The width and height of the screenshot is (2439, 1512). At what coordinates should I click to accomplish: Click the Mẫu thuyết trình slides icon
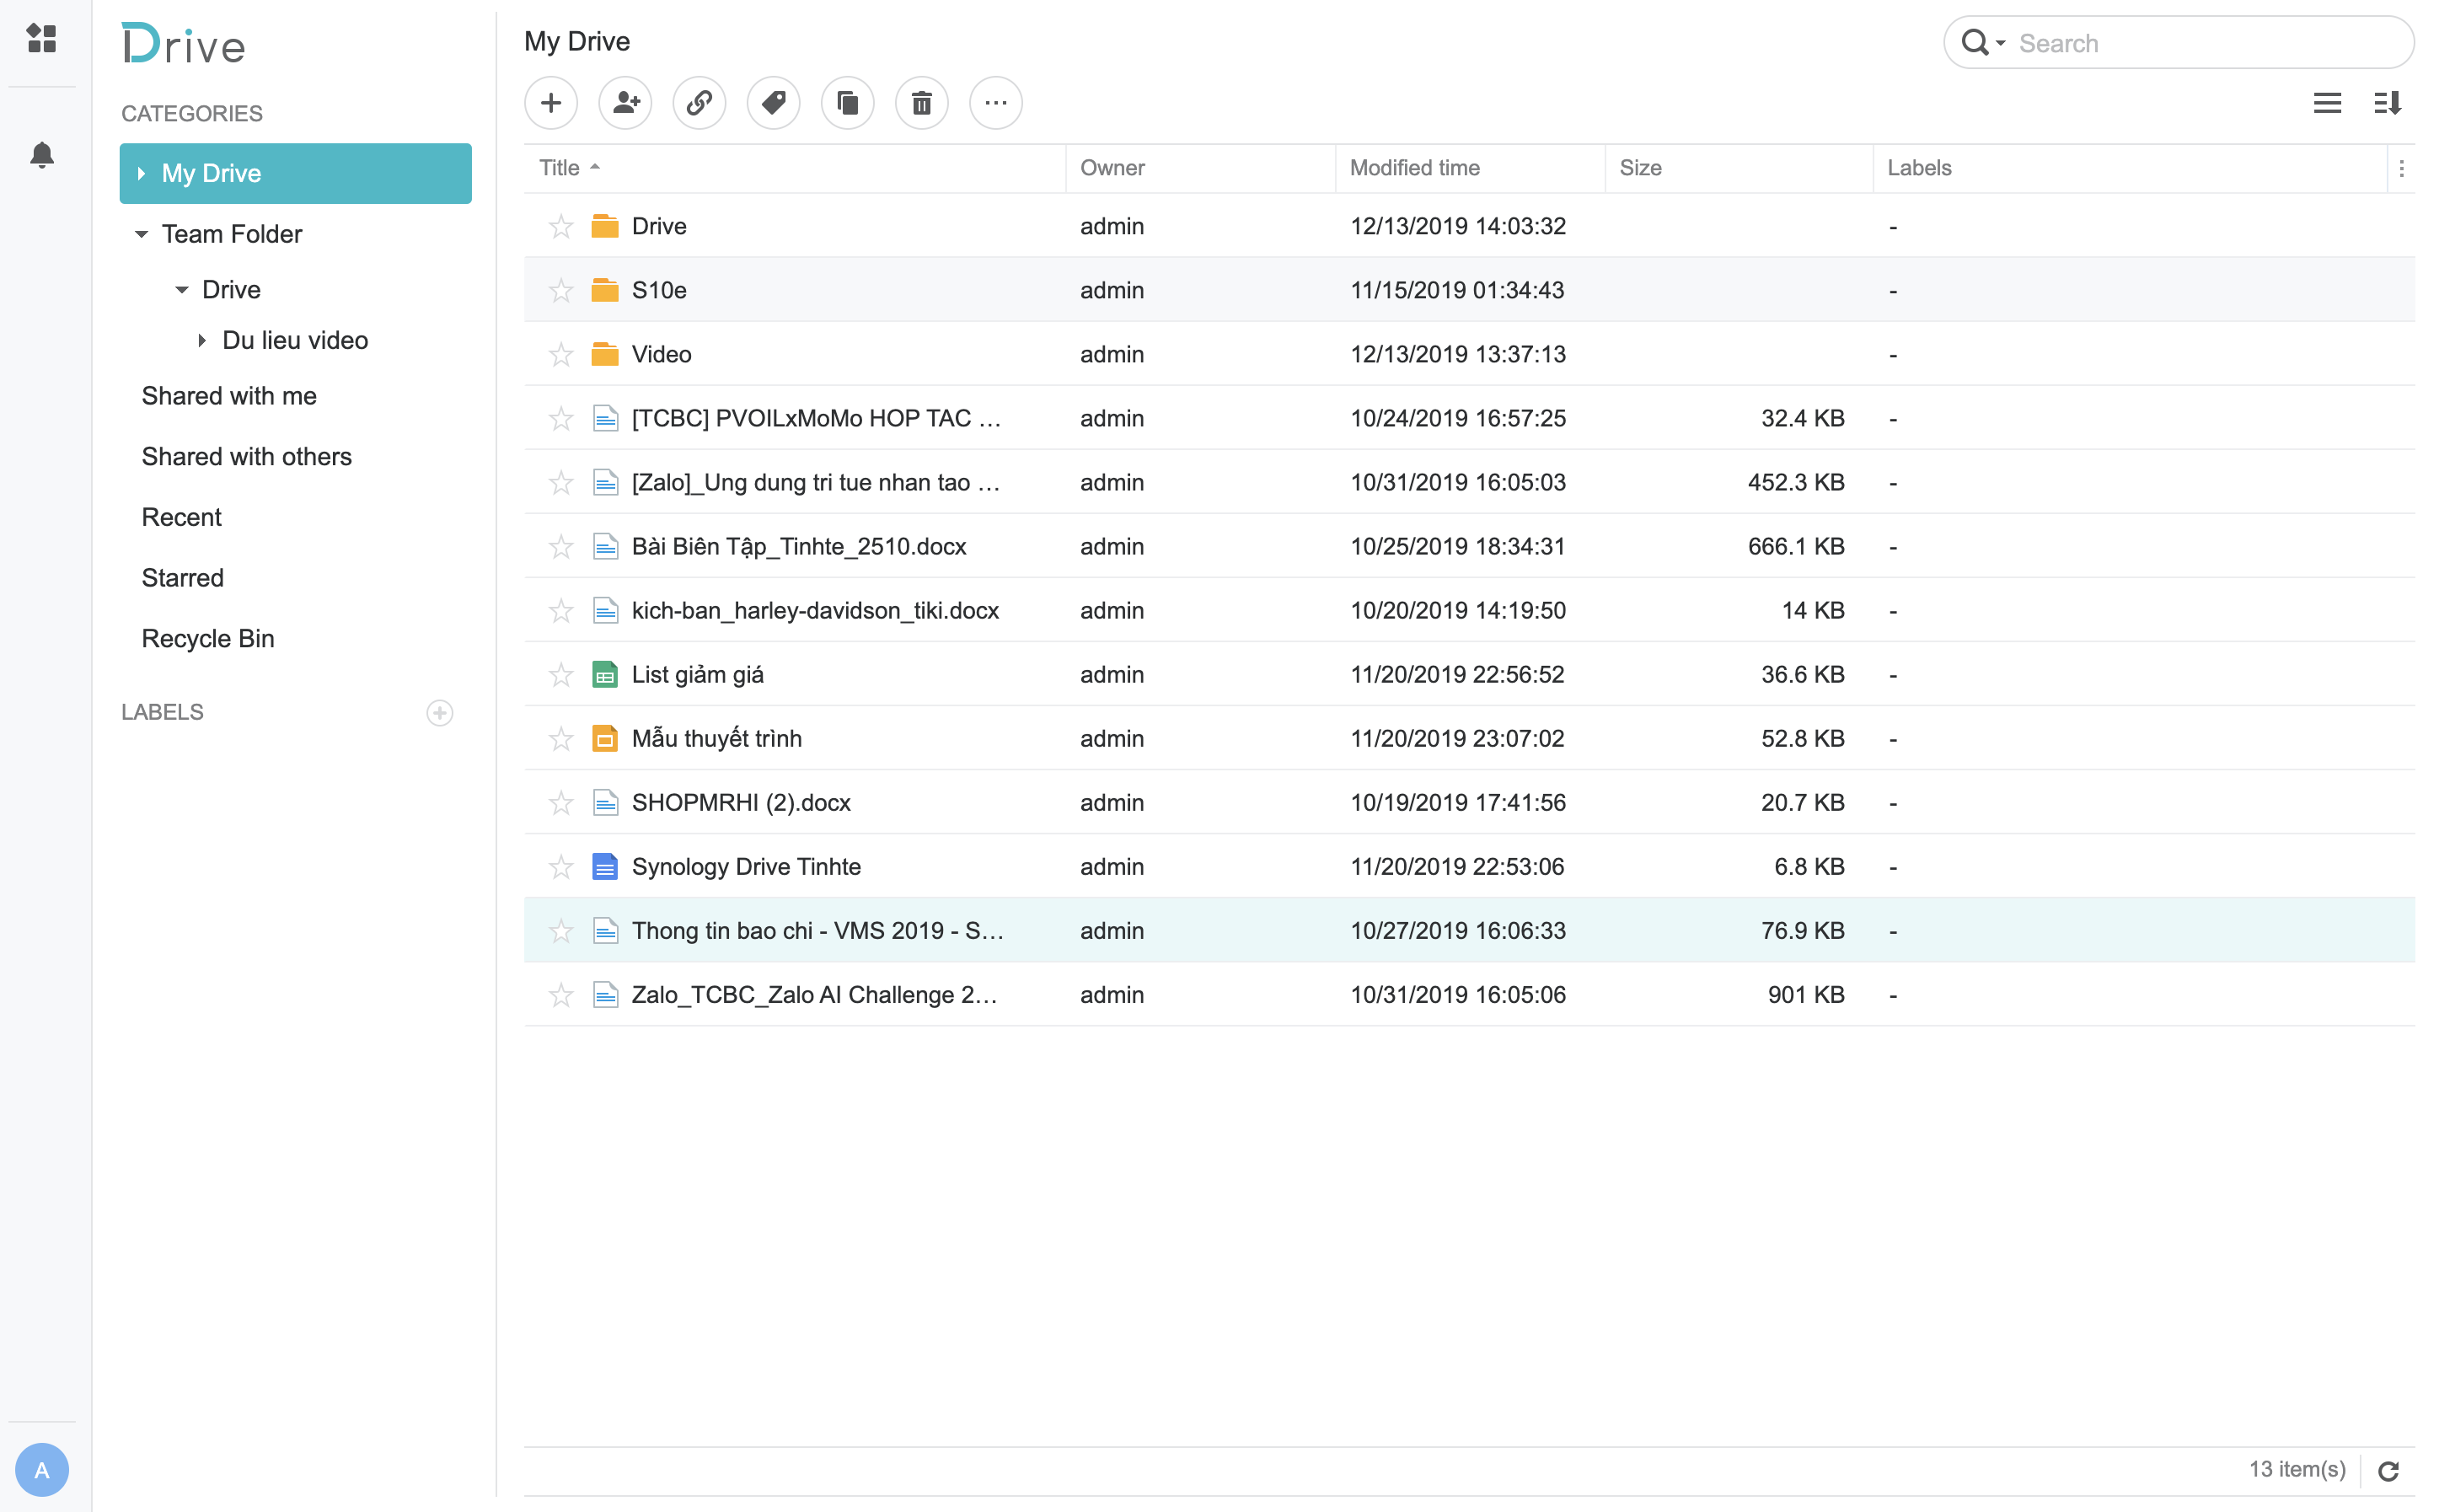coord(605,739)
